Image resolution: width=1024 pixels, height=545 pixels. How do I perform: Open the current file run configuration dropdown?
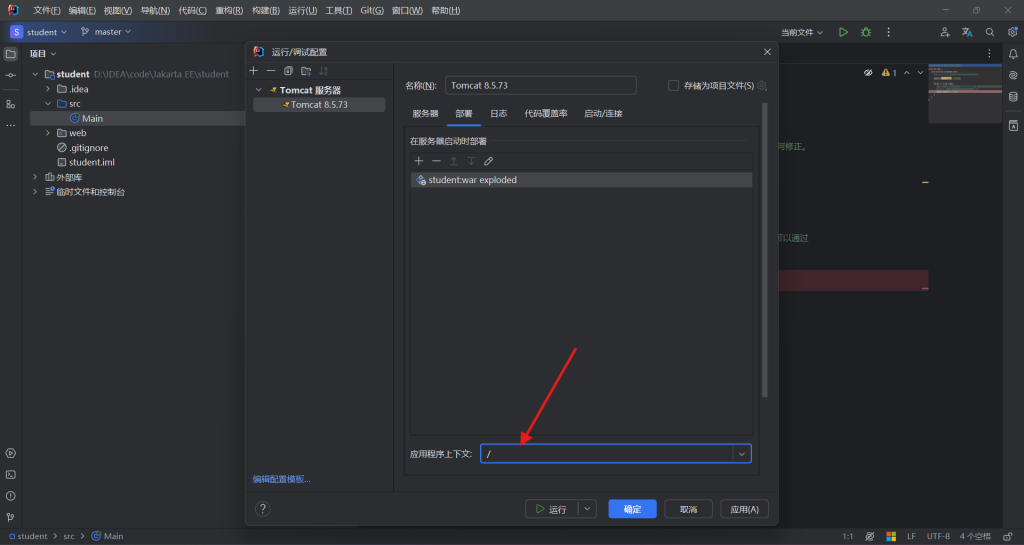click(802, 32)
